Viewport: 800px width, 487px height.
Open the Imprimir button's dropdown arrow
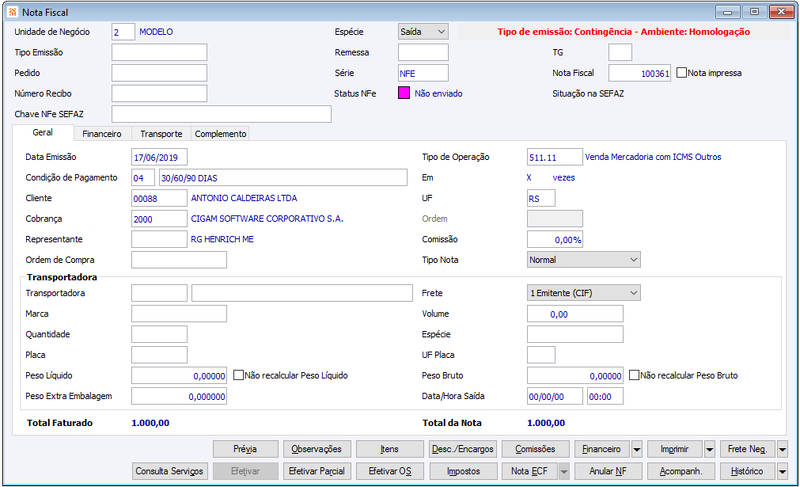click(710, 449)
